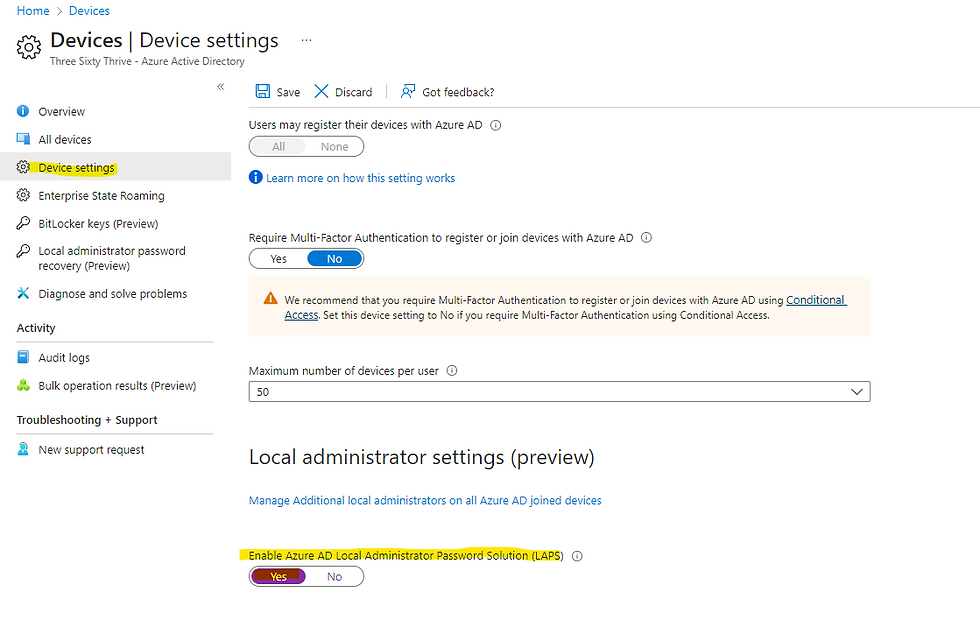The image size is (980, 620).
Task: Open Learn more on how this setting works
Action: (x=361, y=178)
